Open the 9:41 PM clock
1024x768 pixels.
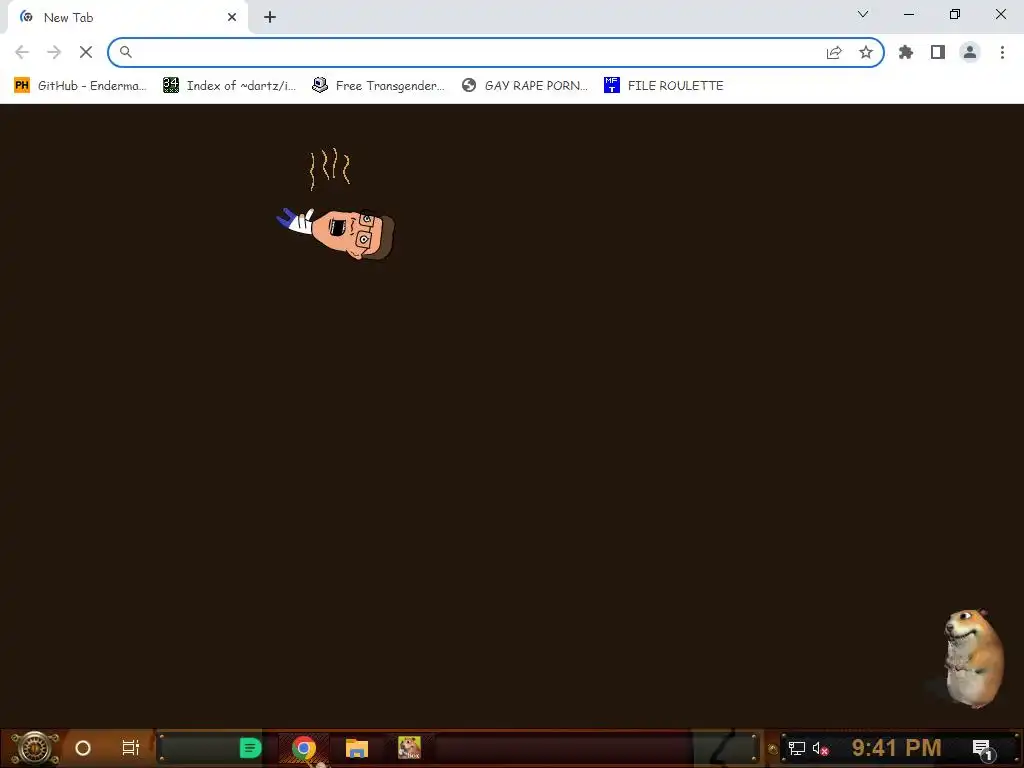896,748
